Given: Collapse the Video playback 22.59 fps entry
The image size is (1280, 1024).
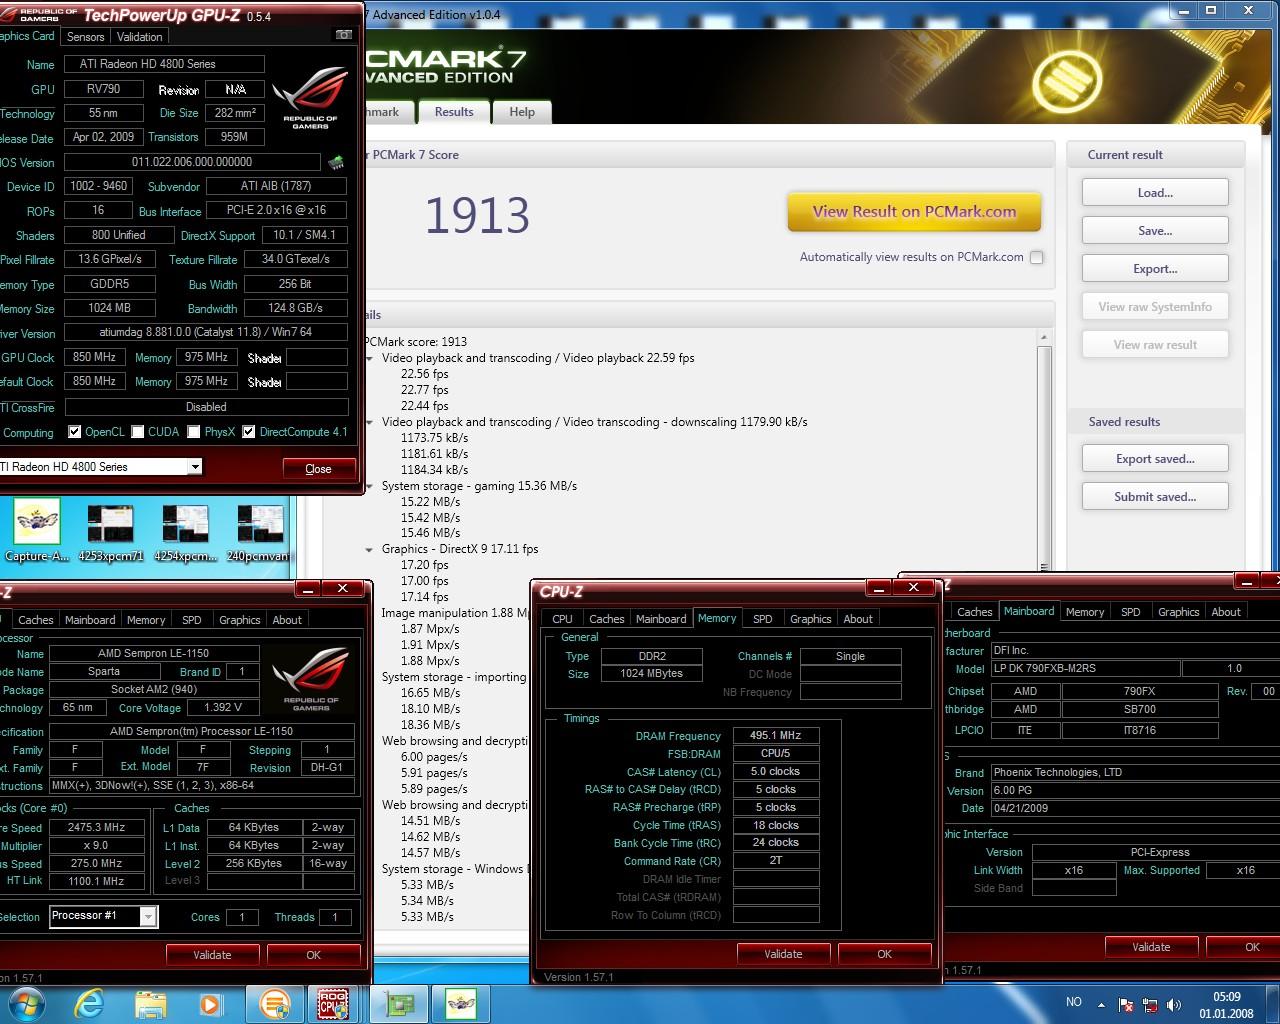Looking at the screenshot, I should pyautogui.click(x=369, y=358).
